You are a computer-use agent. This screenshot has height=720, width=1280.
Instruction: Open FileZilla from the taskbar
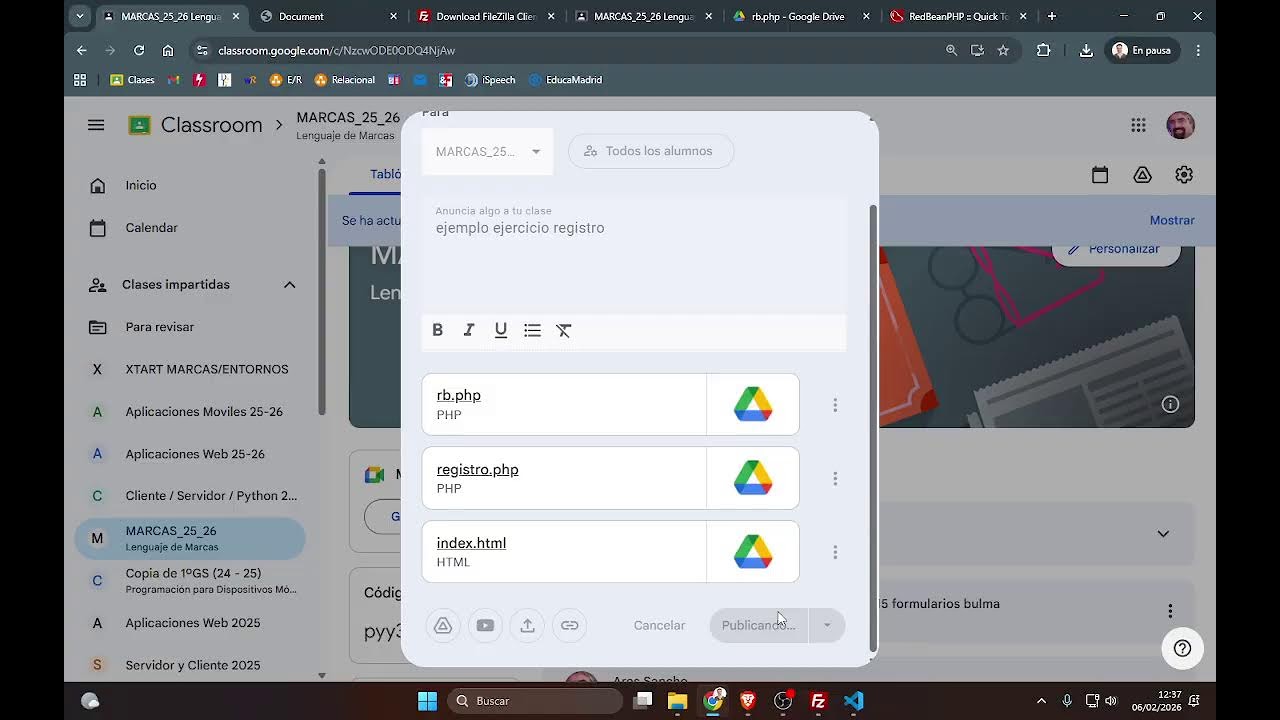(818, 701)
